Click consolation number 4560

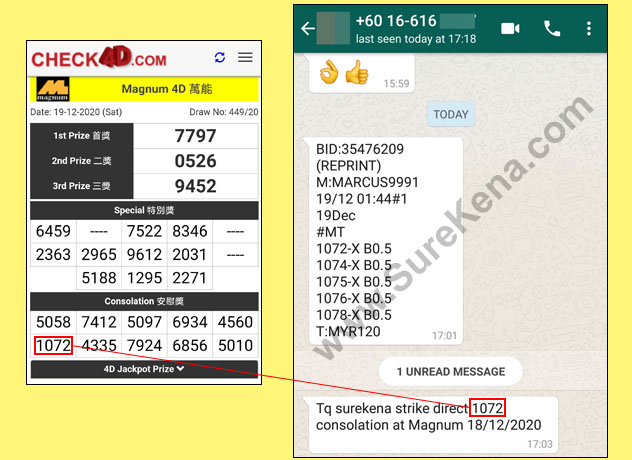coord(235,322)
